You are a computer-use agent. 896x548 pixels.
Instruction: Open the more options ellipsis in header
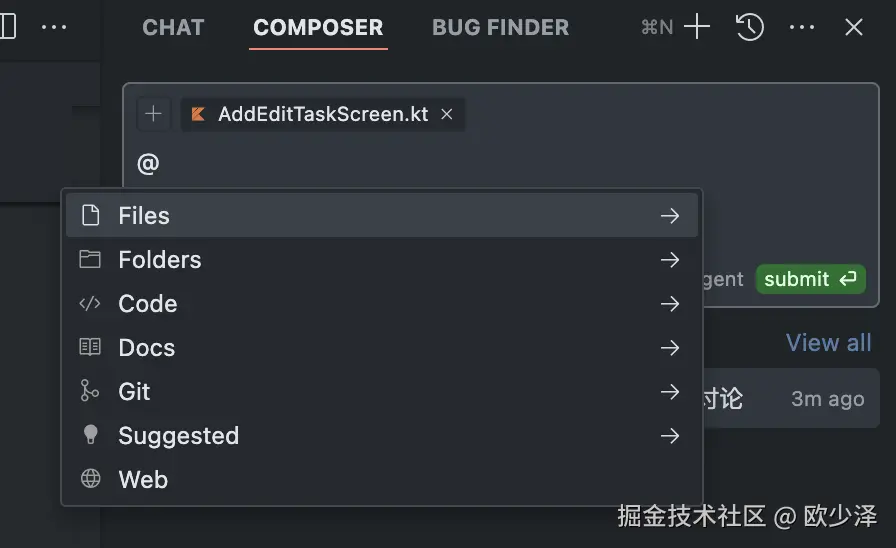[802, 28]
